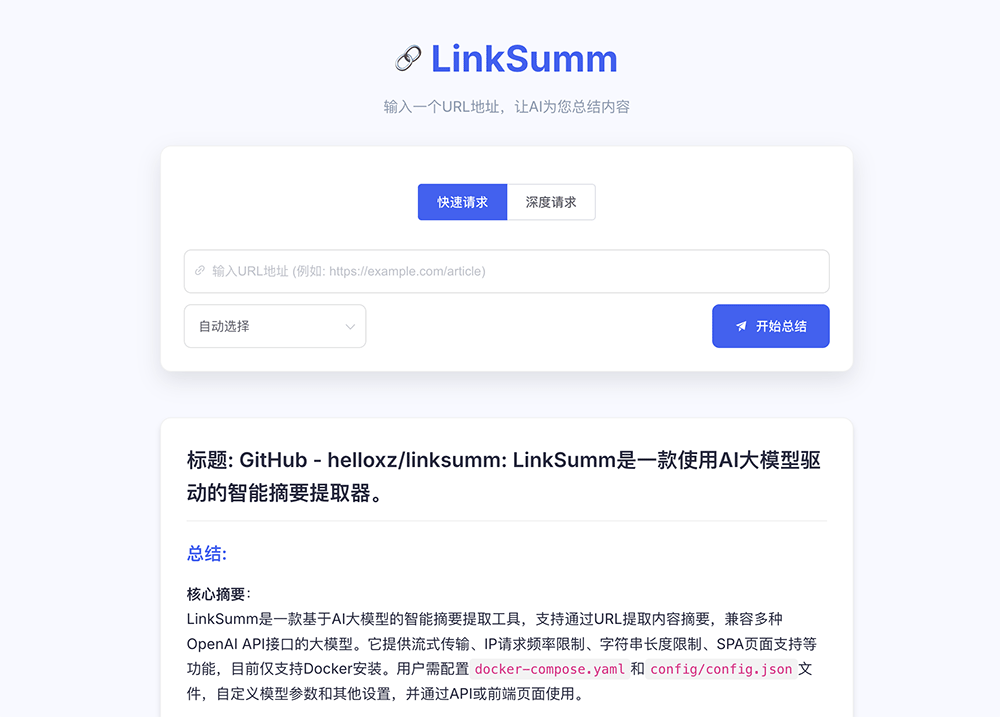This screenshot has width=1000, height=717.
Task: Focus the URL address input field
Action: pyautogui.click(x=506, y=271)
